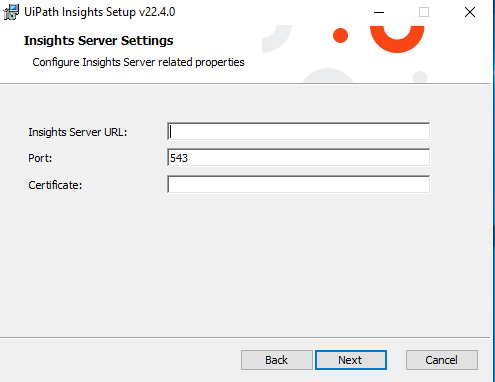Click the Port field containing 543
The height and width of the screenshot is (382, 495).
(x=298, y=158)
